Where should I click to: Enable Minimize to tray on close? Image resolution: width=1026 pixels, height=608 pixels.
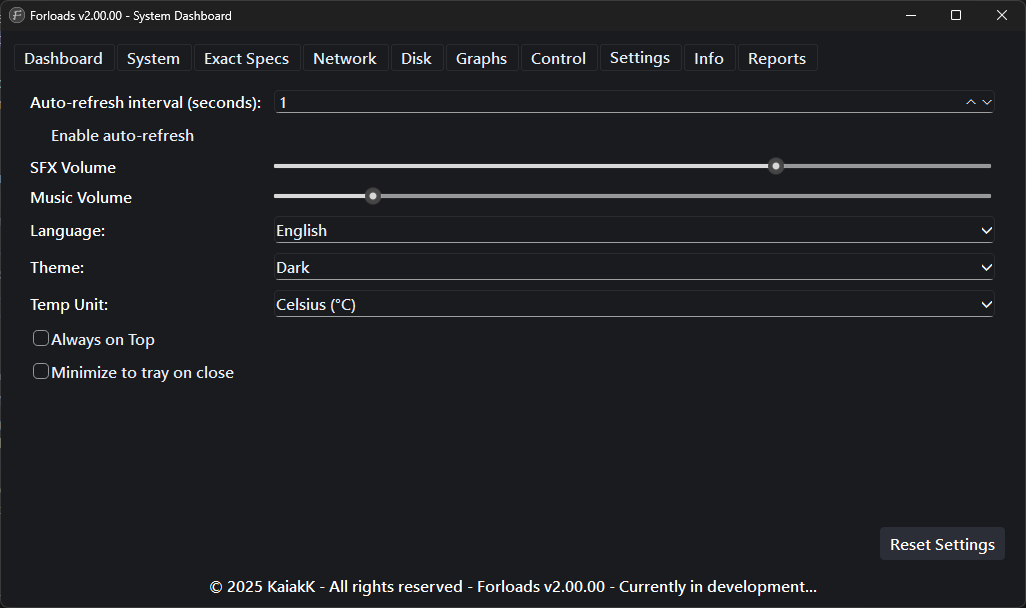[41, 371]
